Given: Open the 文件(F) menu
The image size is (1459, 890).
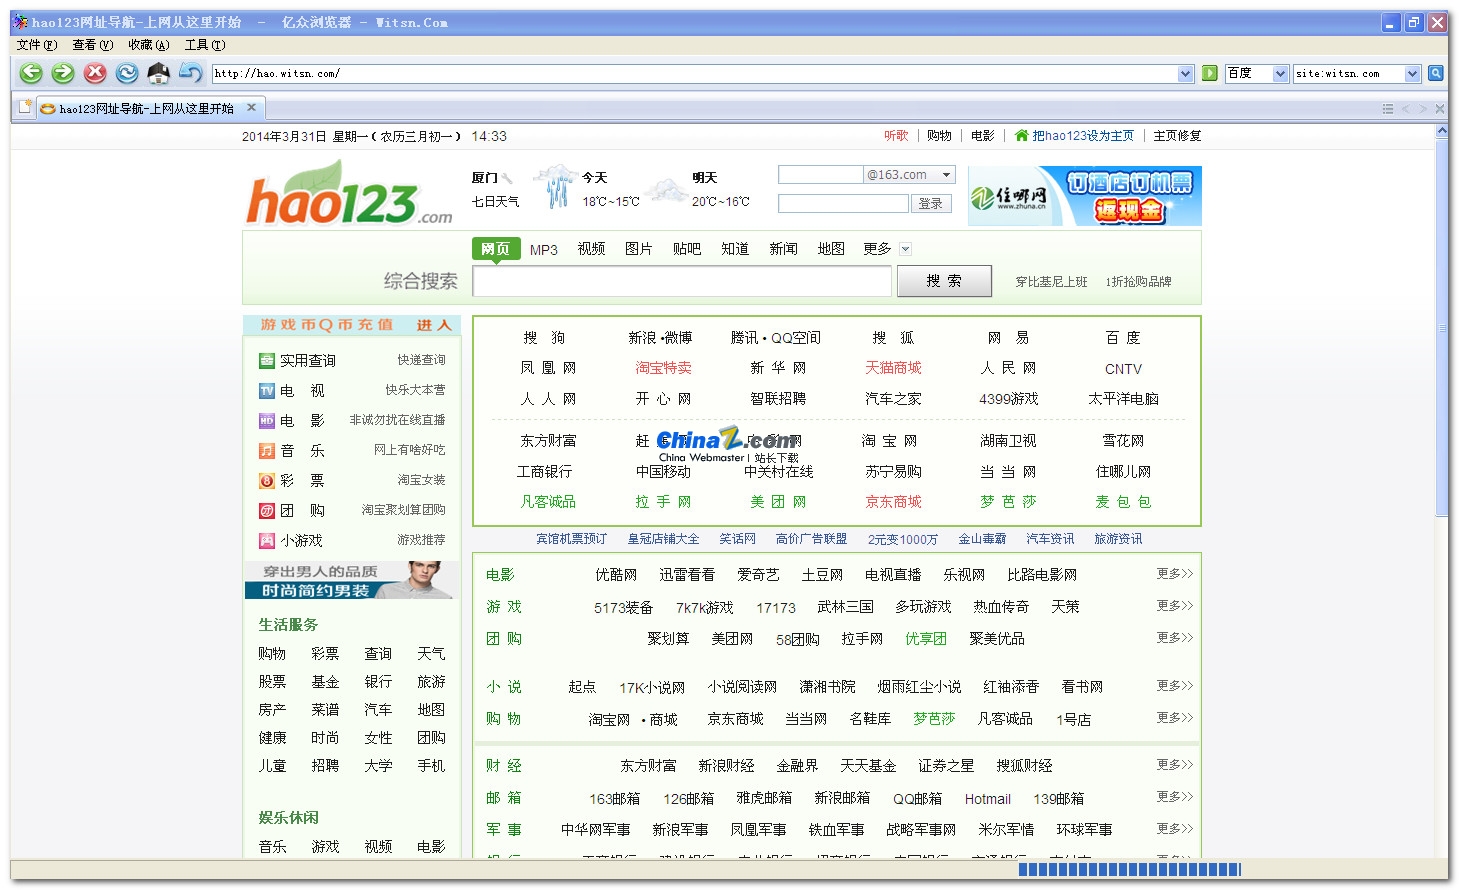Looking at the screenshot, I should click(x=37, y=45).
